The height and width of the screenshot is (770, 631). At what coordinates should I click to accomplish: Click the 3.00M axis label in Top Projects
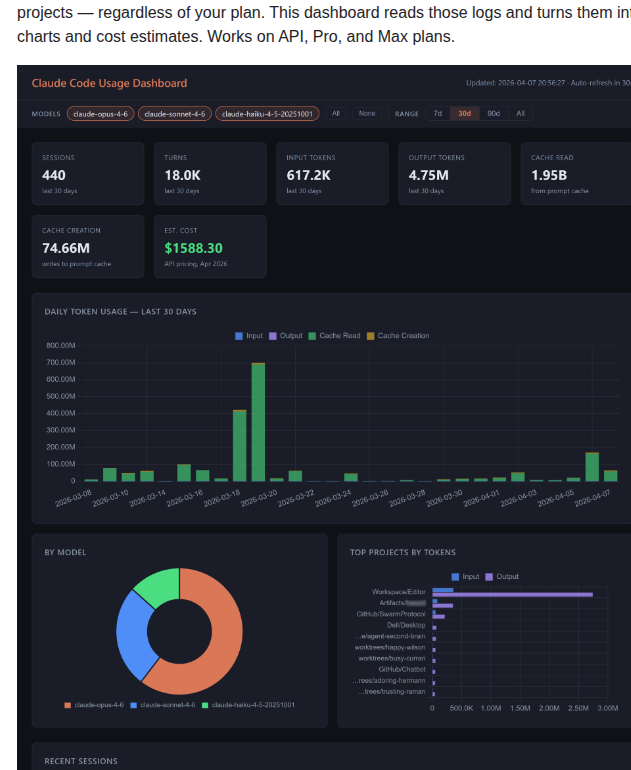[x=608, y=708]
